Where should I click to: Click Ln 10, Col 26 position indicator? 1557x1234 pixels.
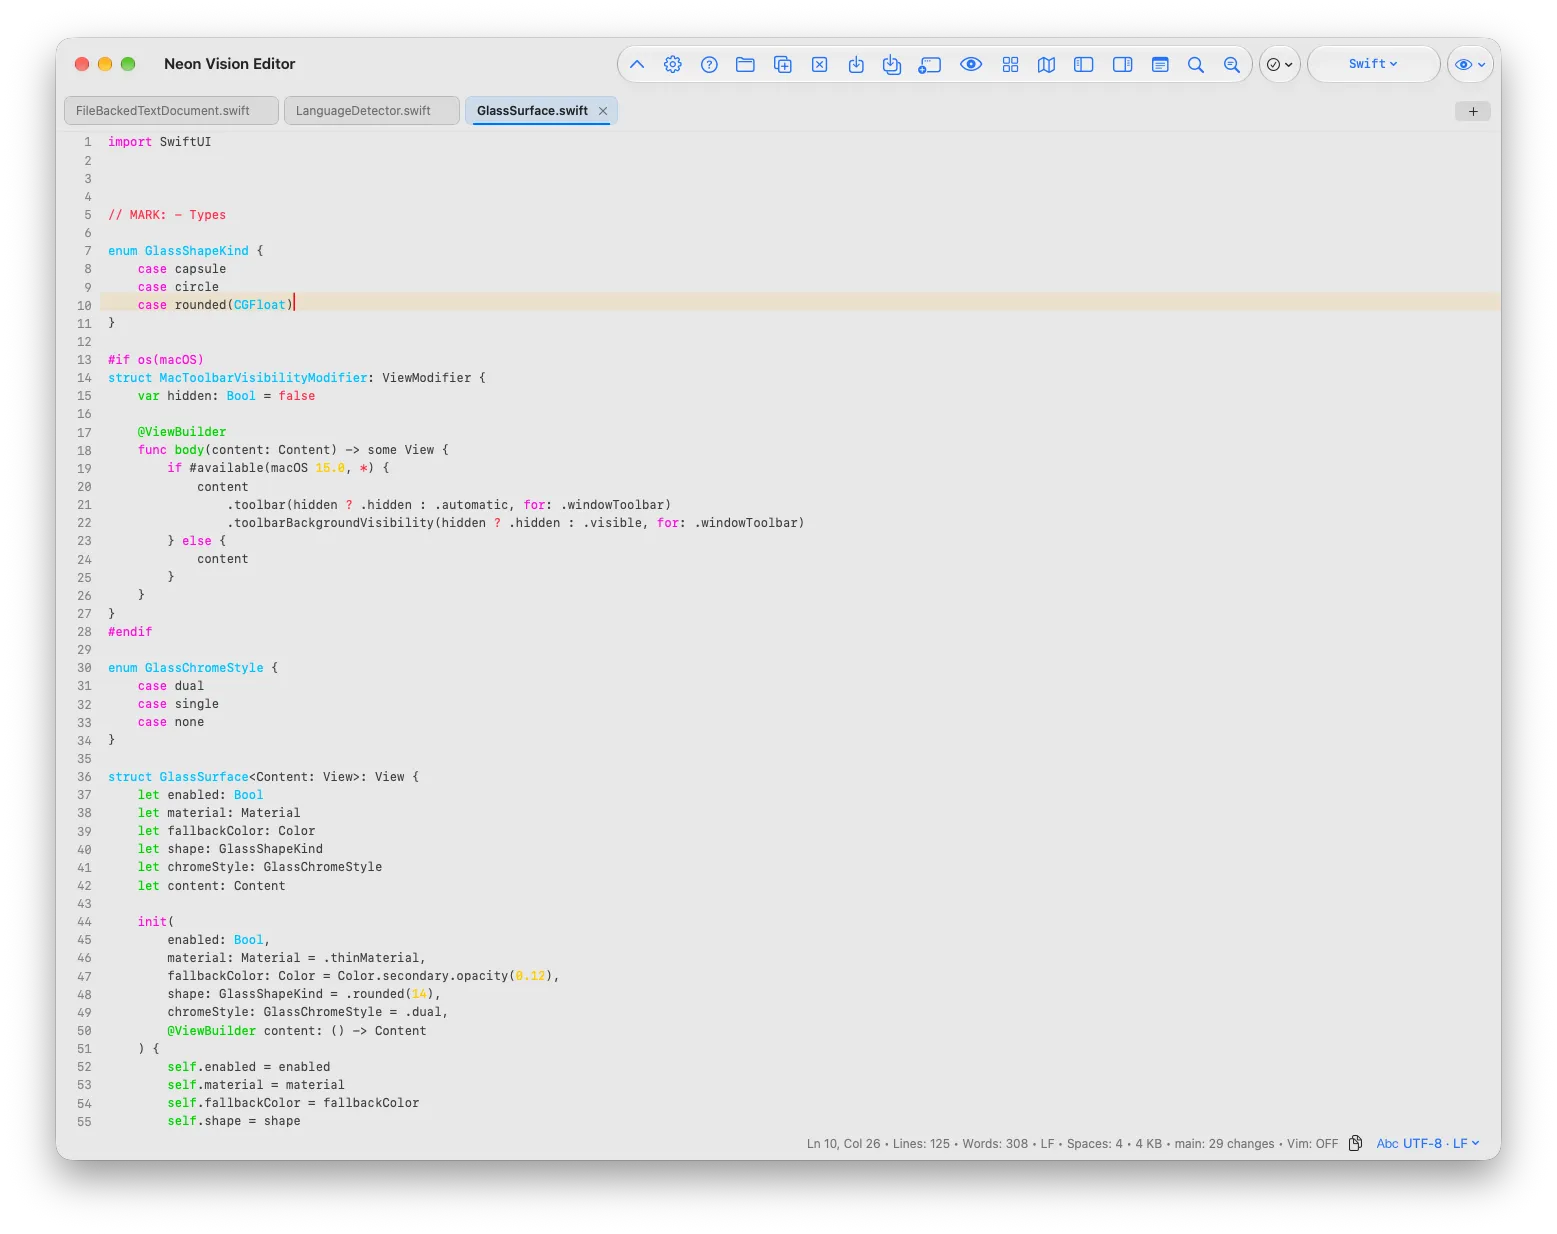[x=843, y=1143]
